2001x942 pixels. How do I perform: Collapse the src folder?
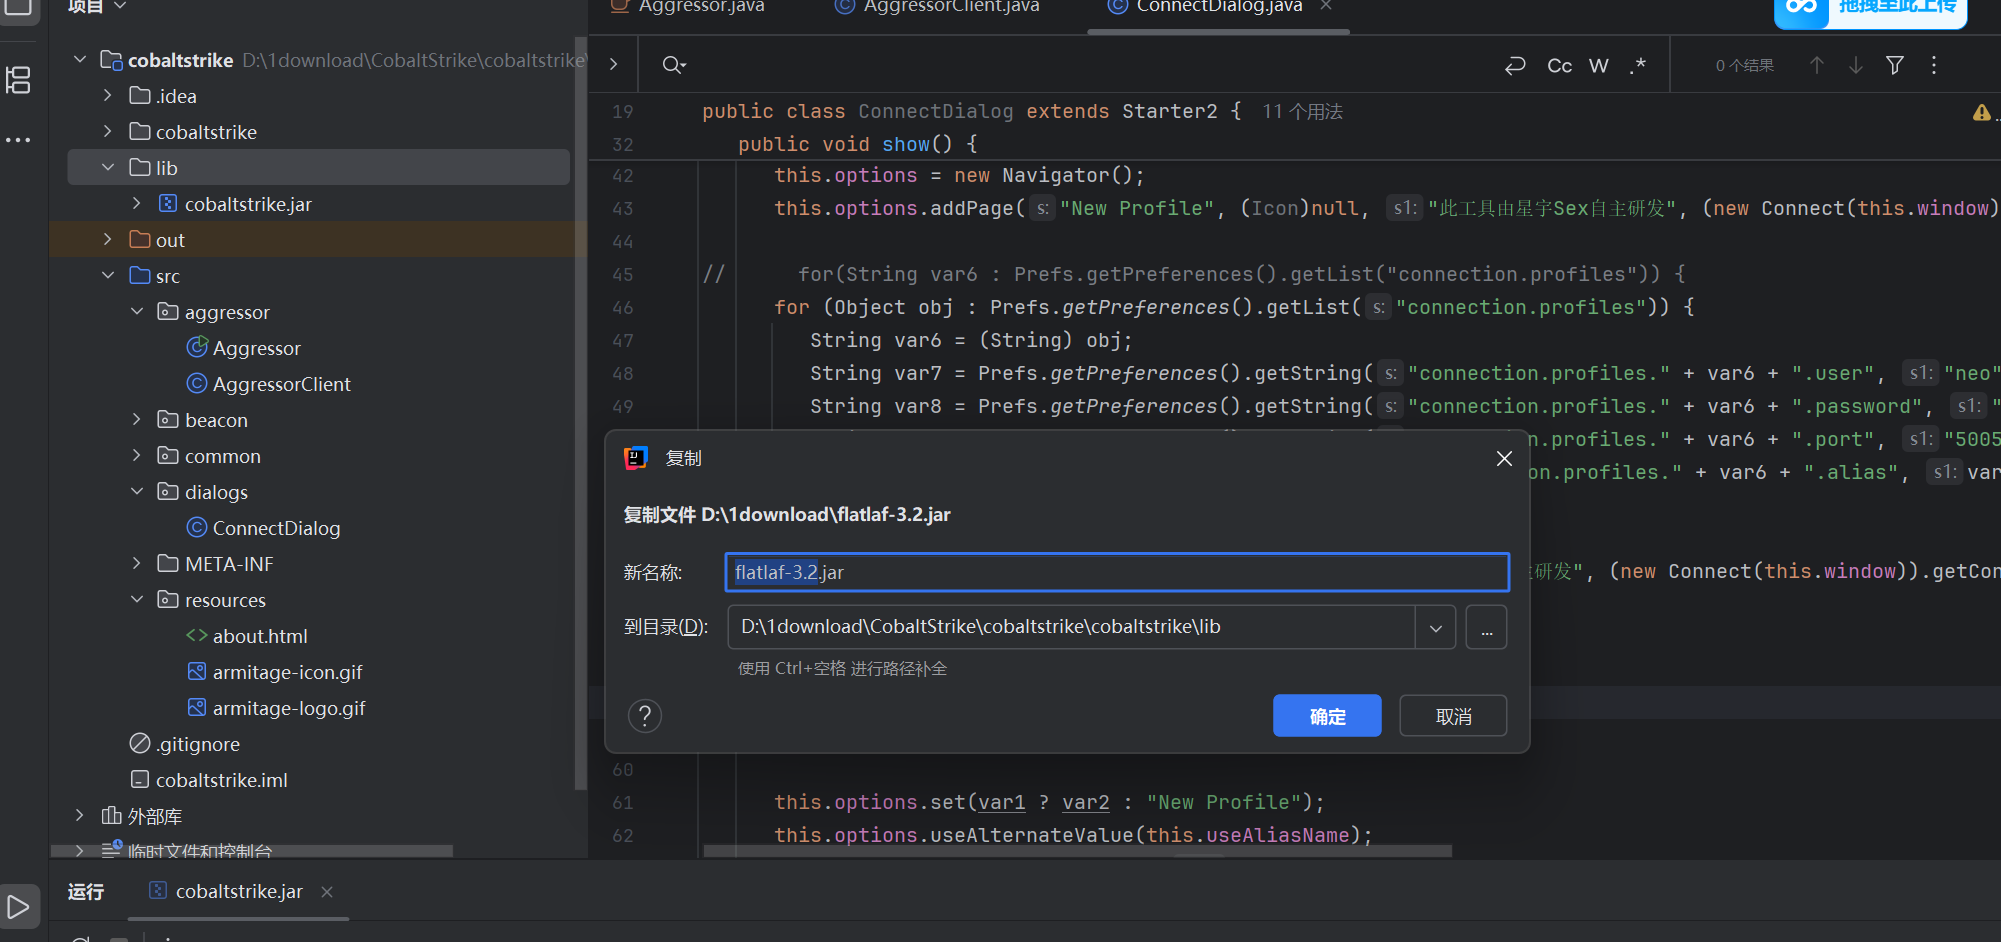[108, 276]
